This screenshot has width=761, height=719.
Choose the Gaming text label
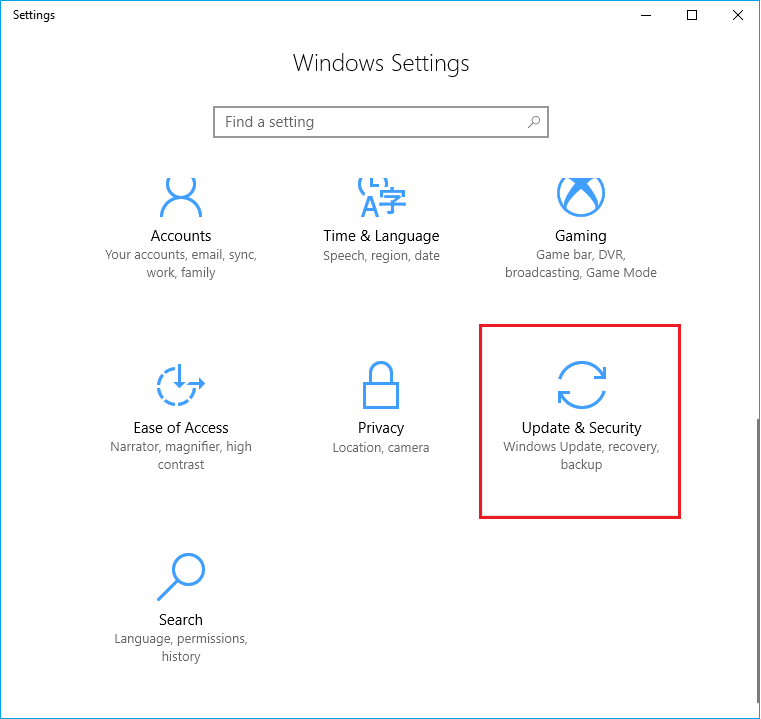click(581, 236)
